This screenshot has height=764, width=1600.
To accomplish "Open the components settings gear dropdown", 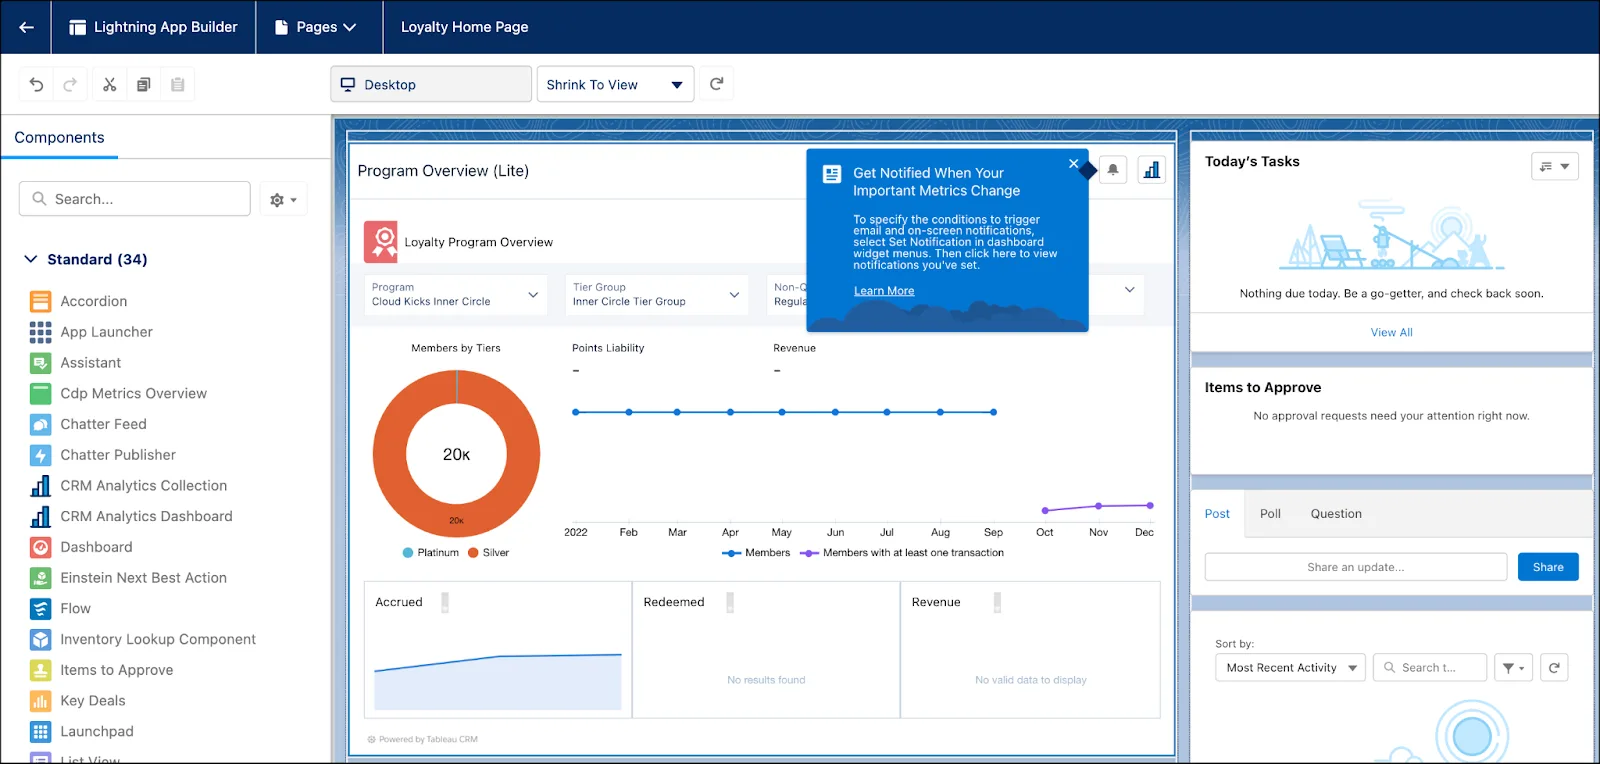I will point(284,200).
